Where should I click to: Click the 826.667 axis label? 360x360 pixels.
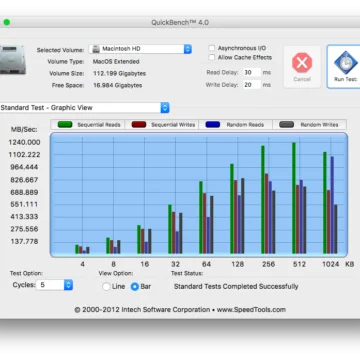point(24,180)
